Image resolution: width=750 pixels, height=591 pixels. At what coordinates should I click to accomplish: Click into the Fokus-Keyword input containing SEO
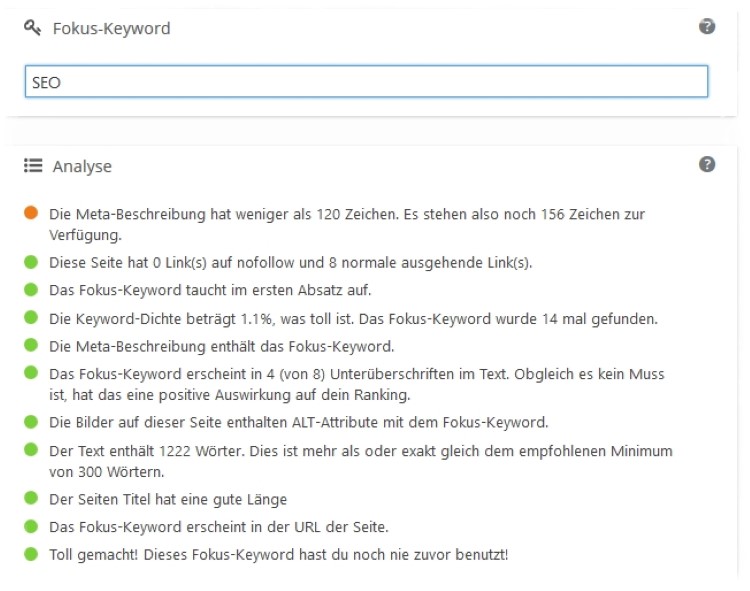[x=365, y=82]
